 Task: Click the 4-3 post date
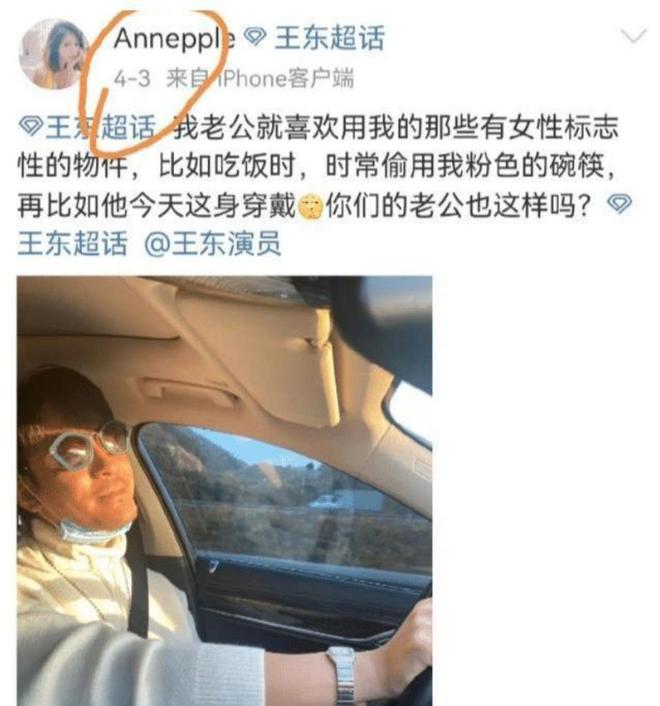tap(132, 79)
